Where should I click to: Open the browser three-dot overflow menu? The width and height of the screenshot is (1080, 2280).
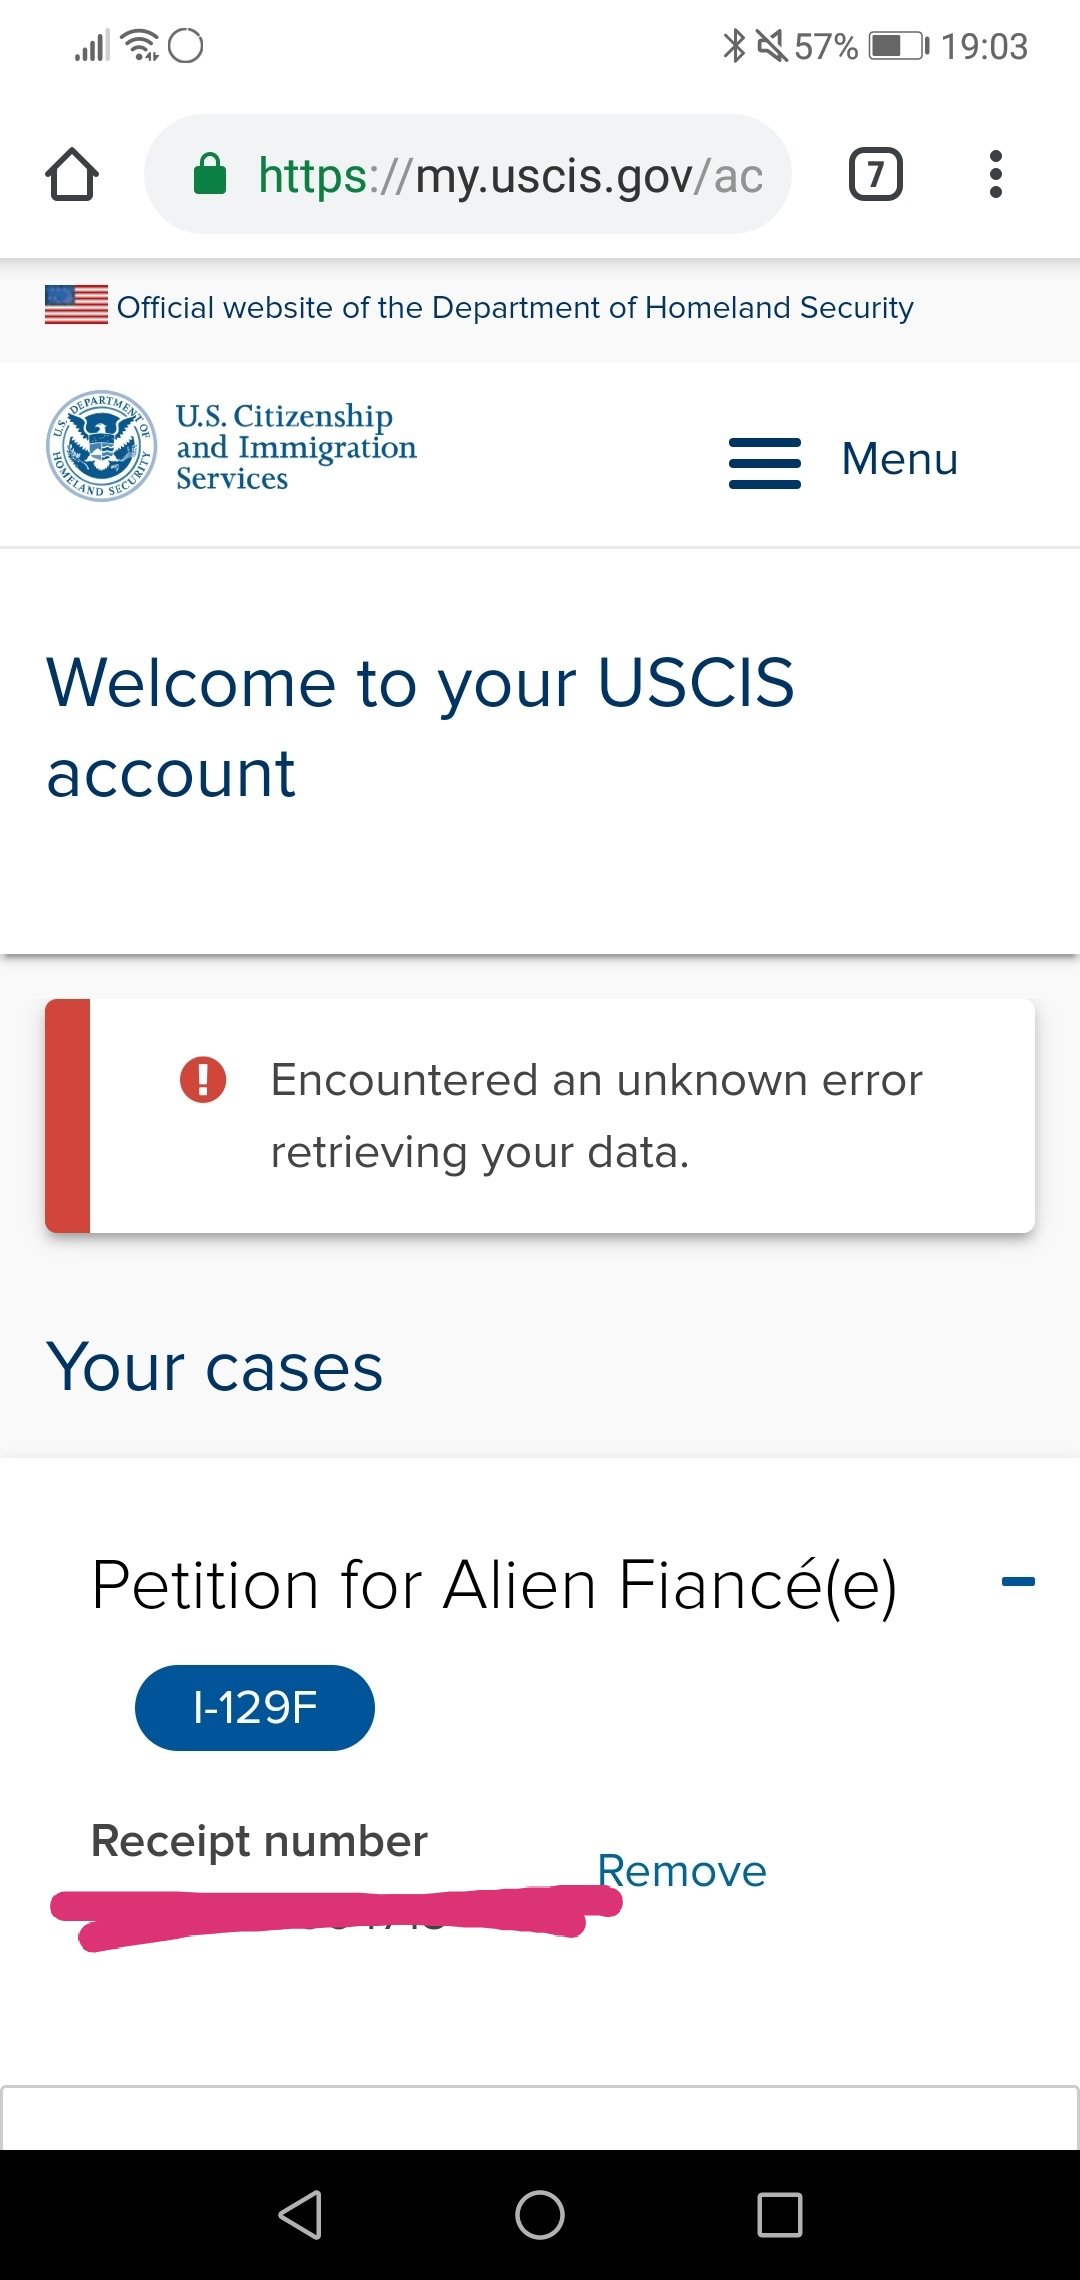(995, 174)
